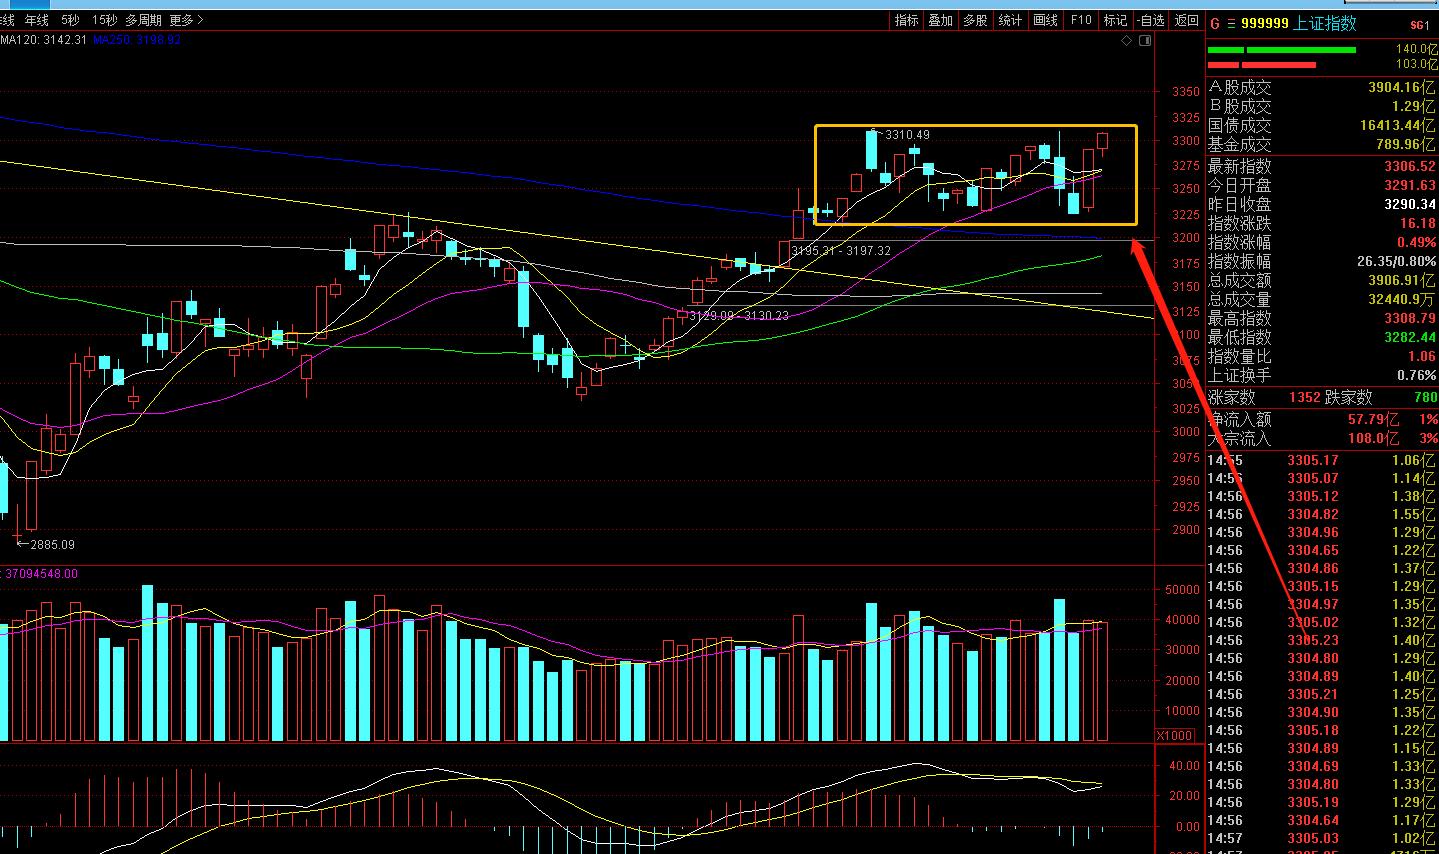Click the 返回 back button

[1186, 20]
